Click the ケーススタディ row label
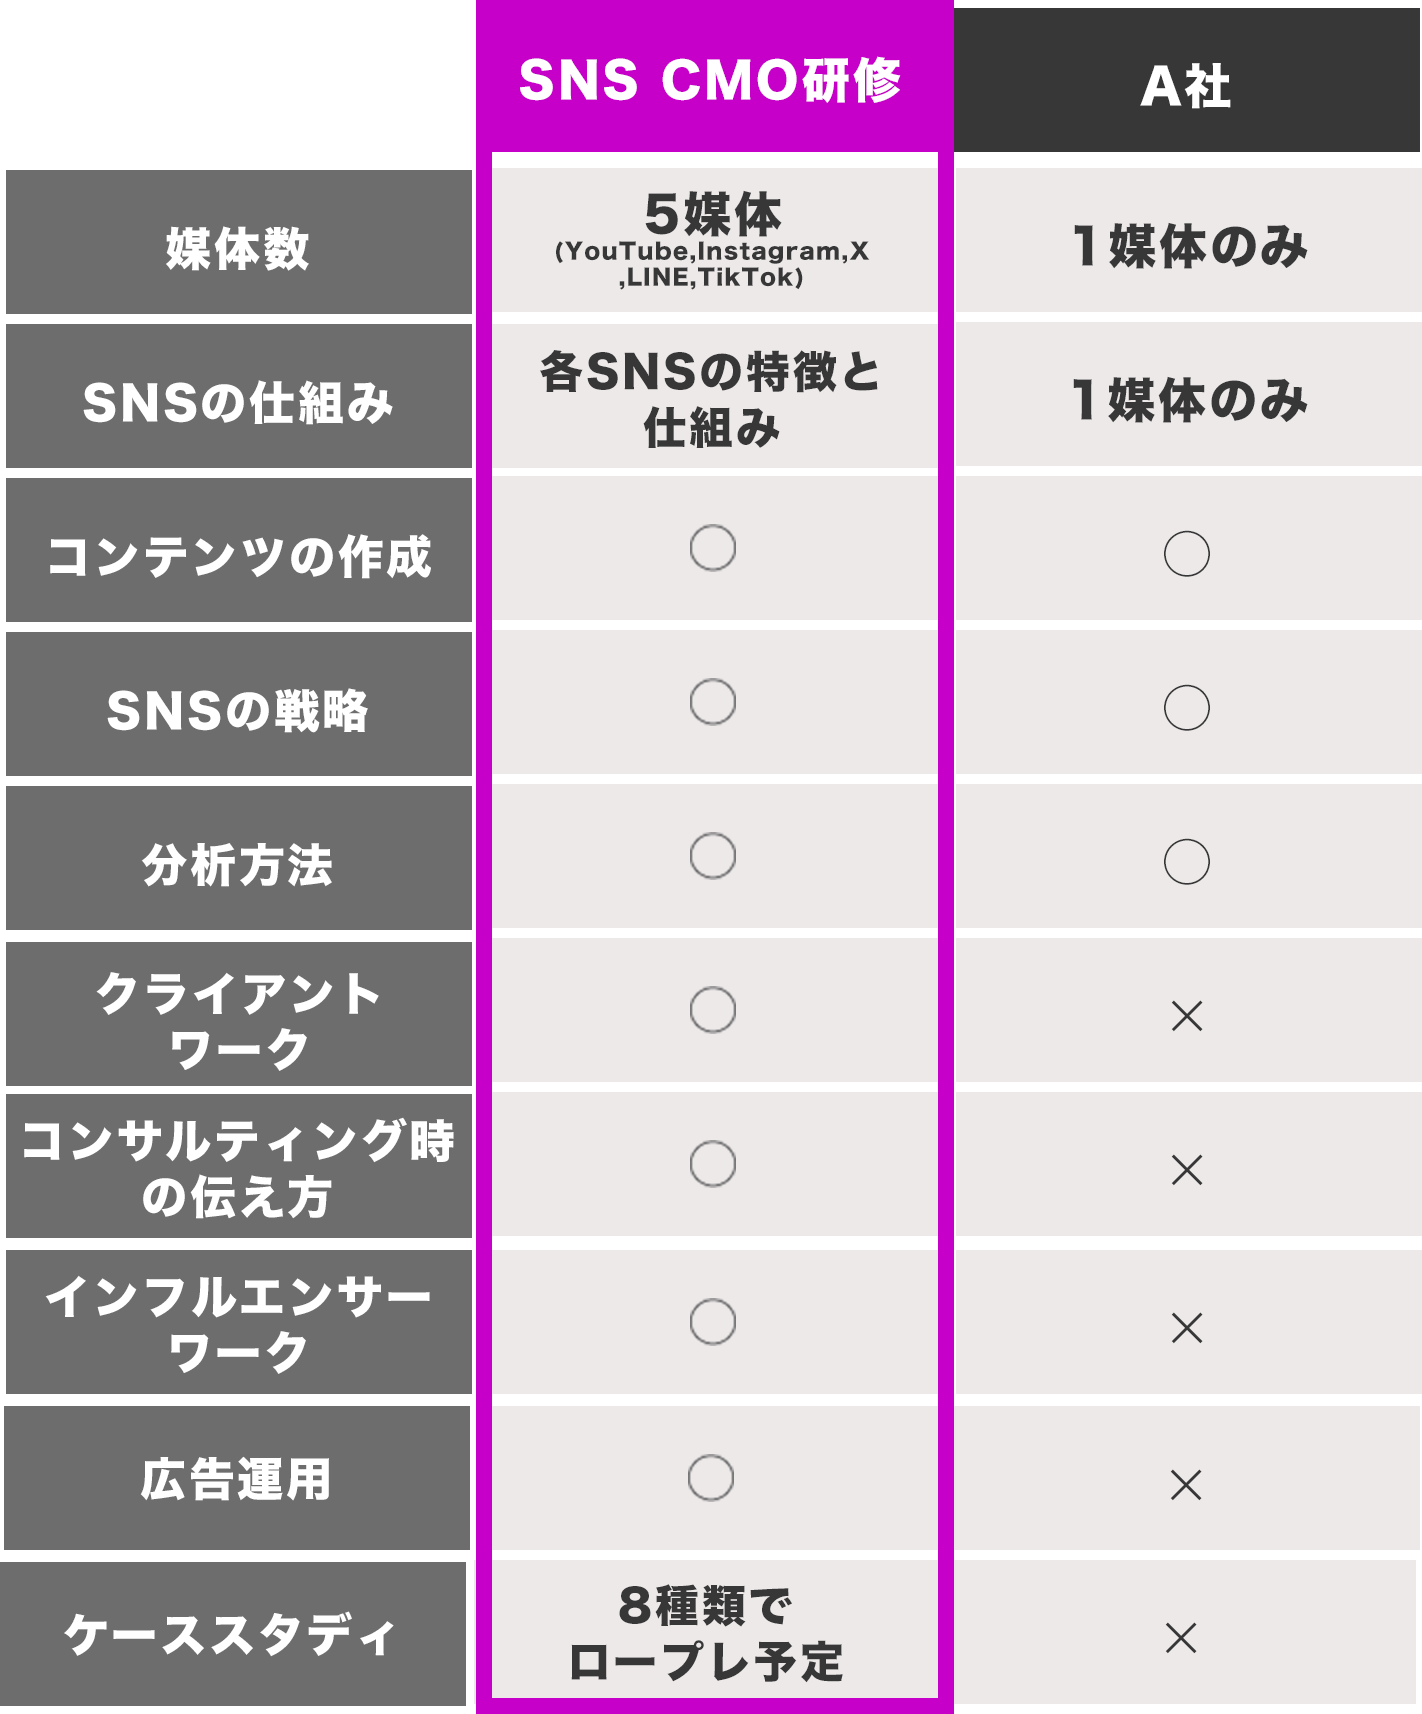This screenshot has height=1714, width=1422. [232, 1636]
